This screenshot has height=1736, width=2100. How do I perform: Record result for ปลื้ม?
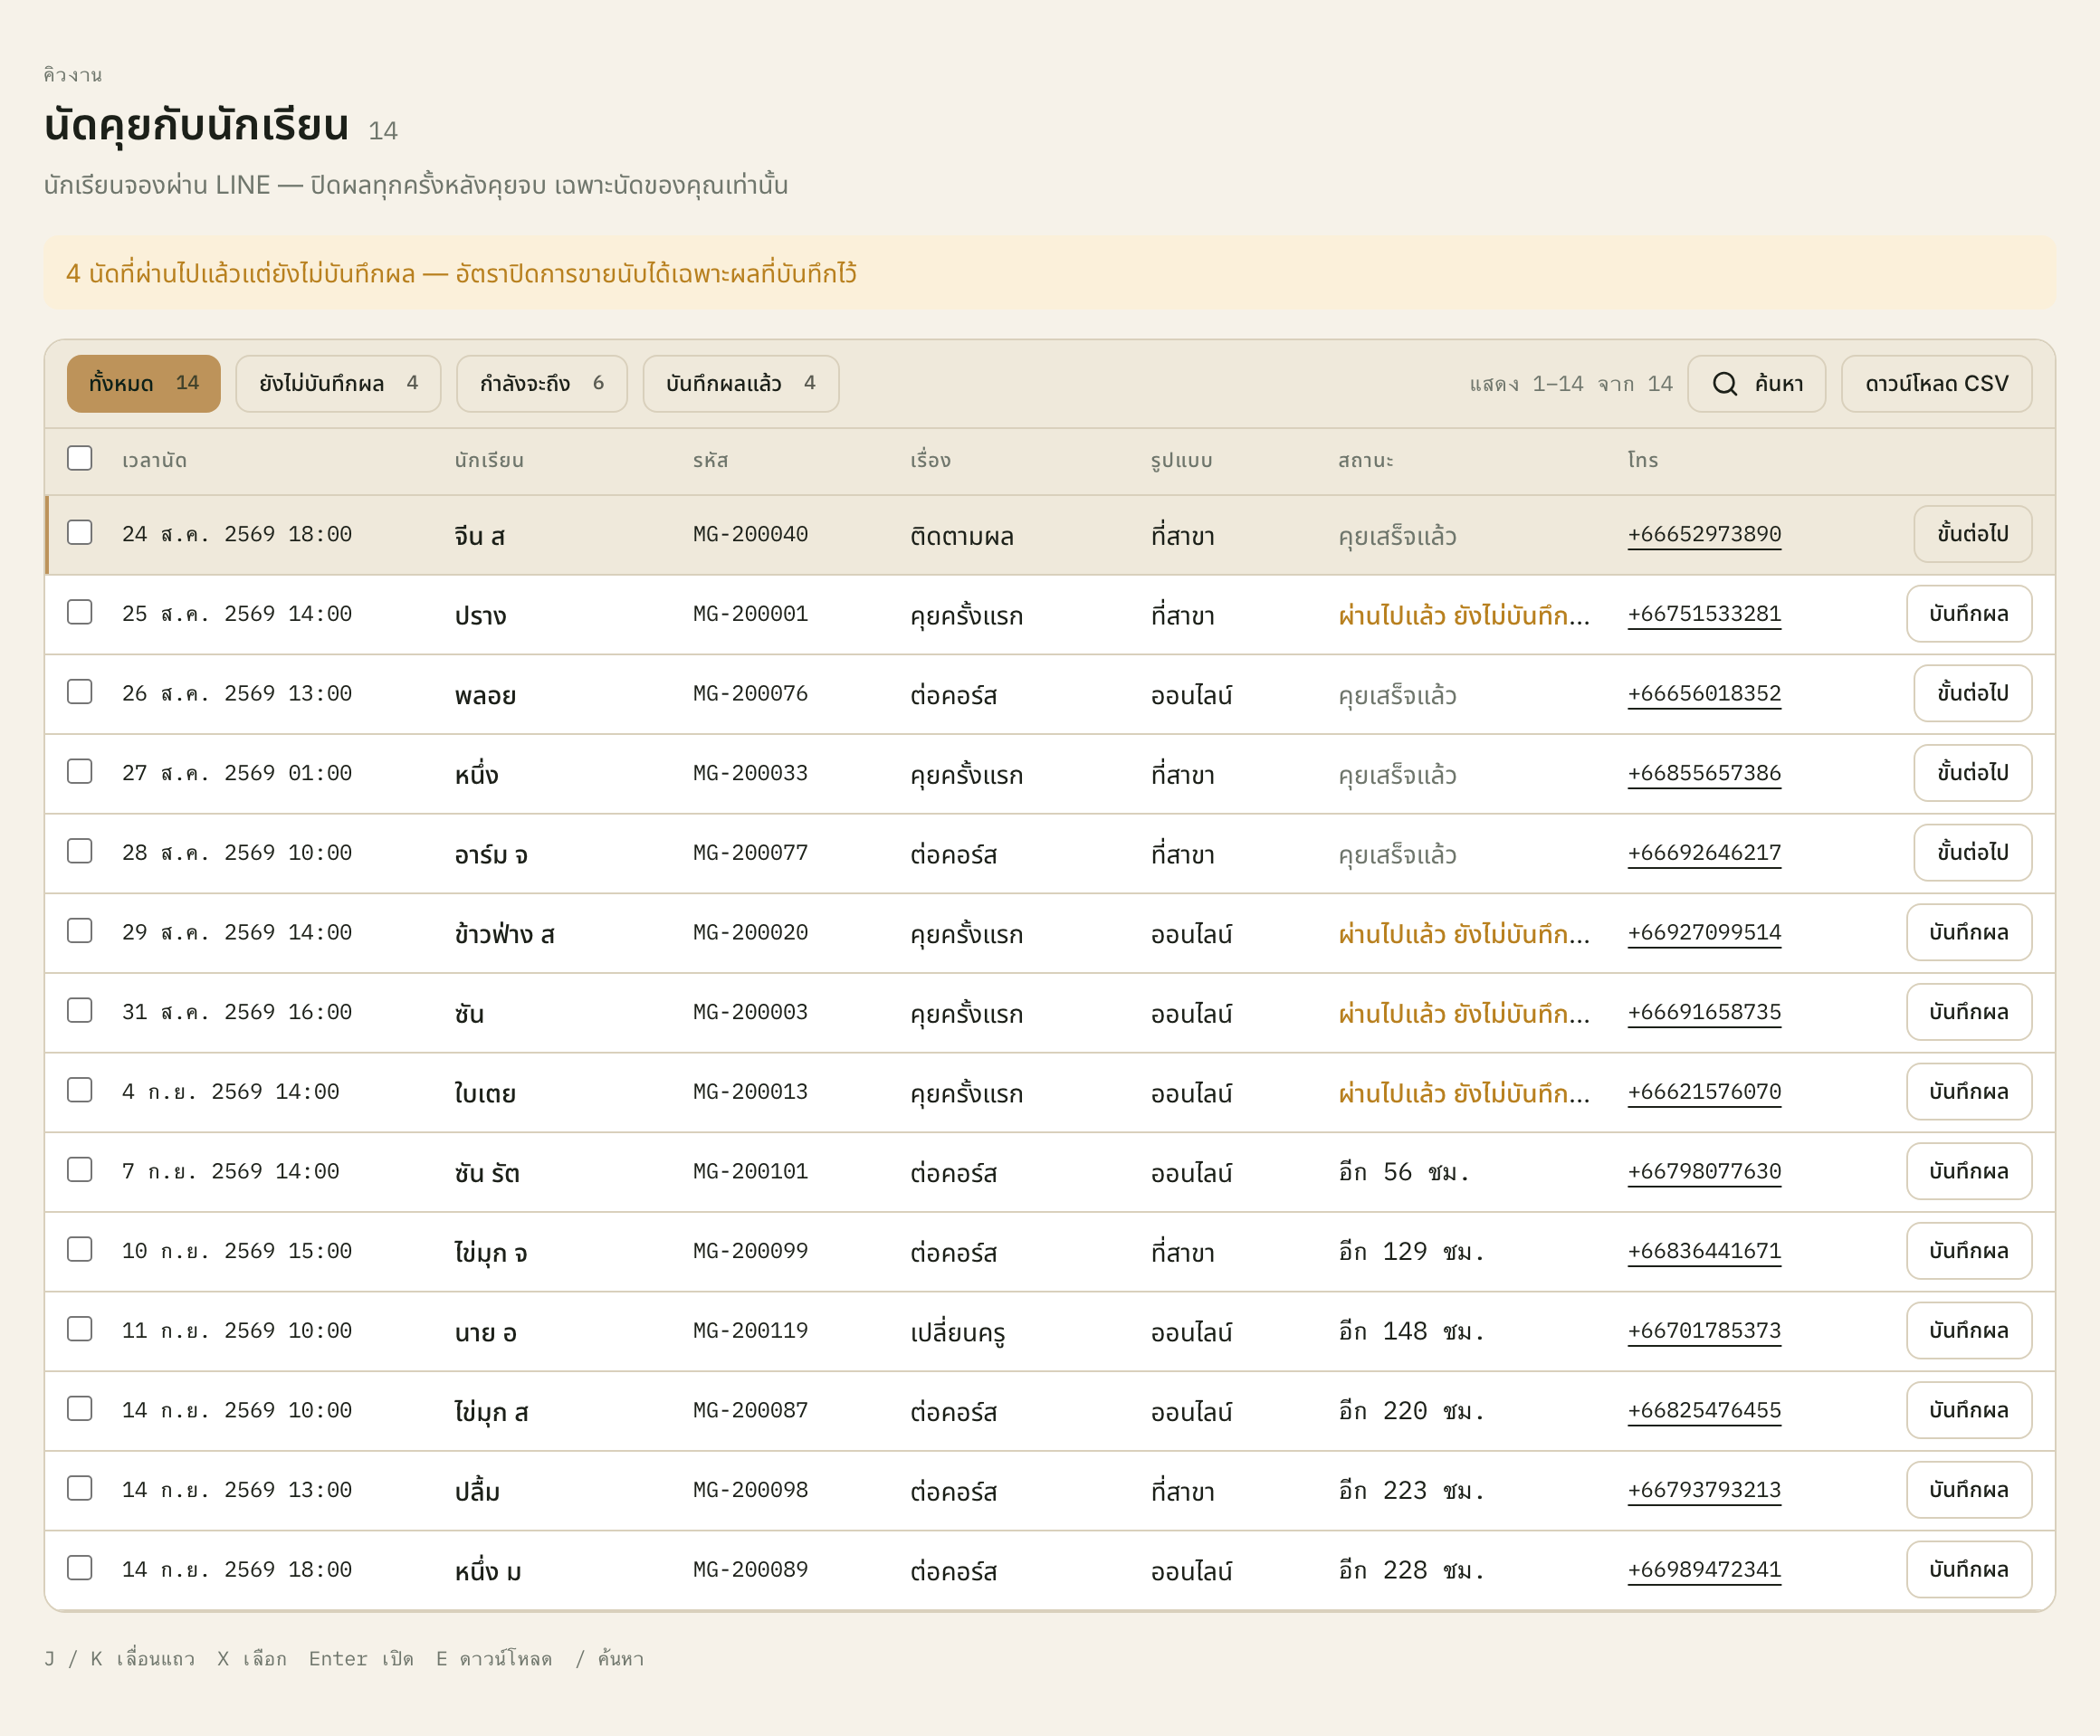[1968, 1490]
